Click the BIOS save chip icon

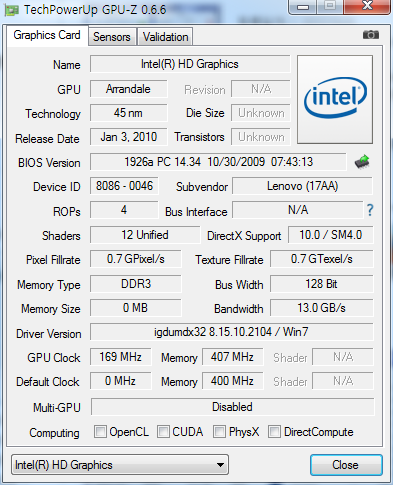(362, 162)
